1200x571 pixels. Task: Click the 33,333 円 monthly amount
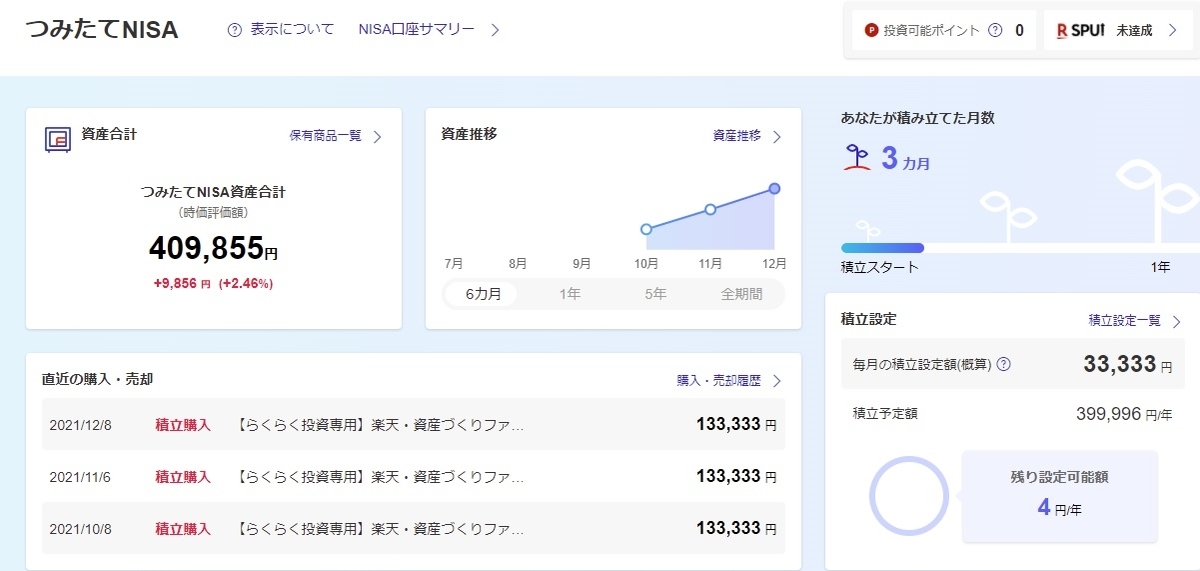(x=1128, y=364)
